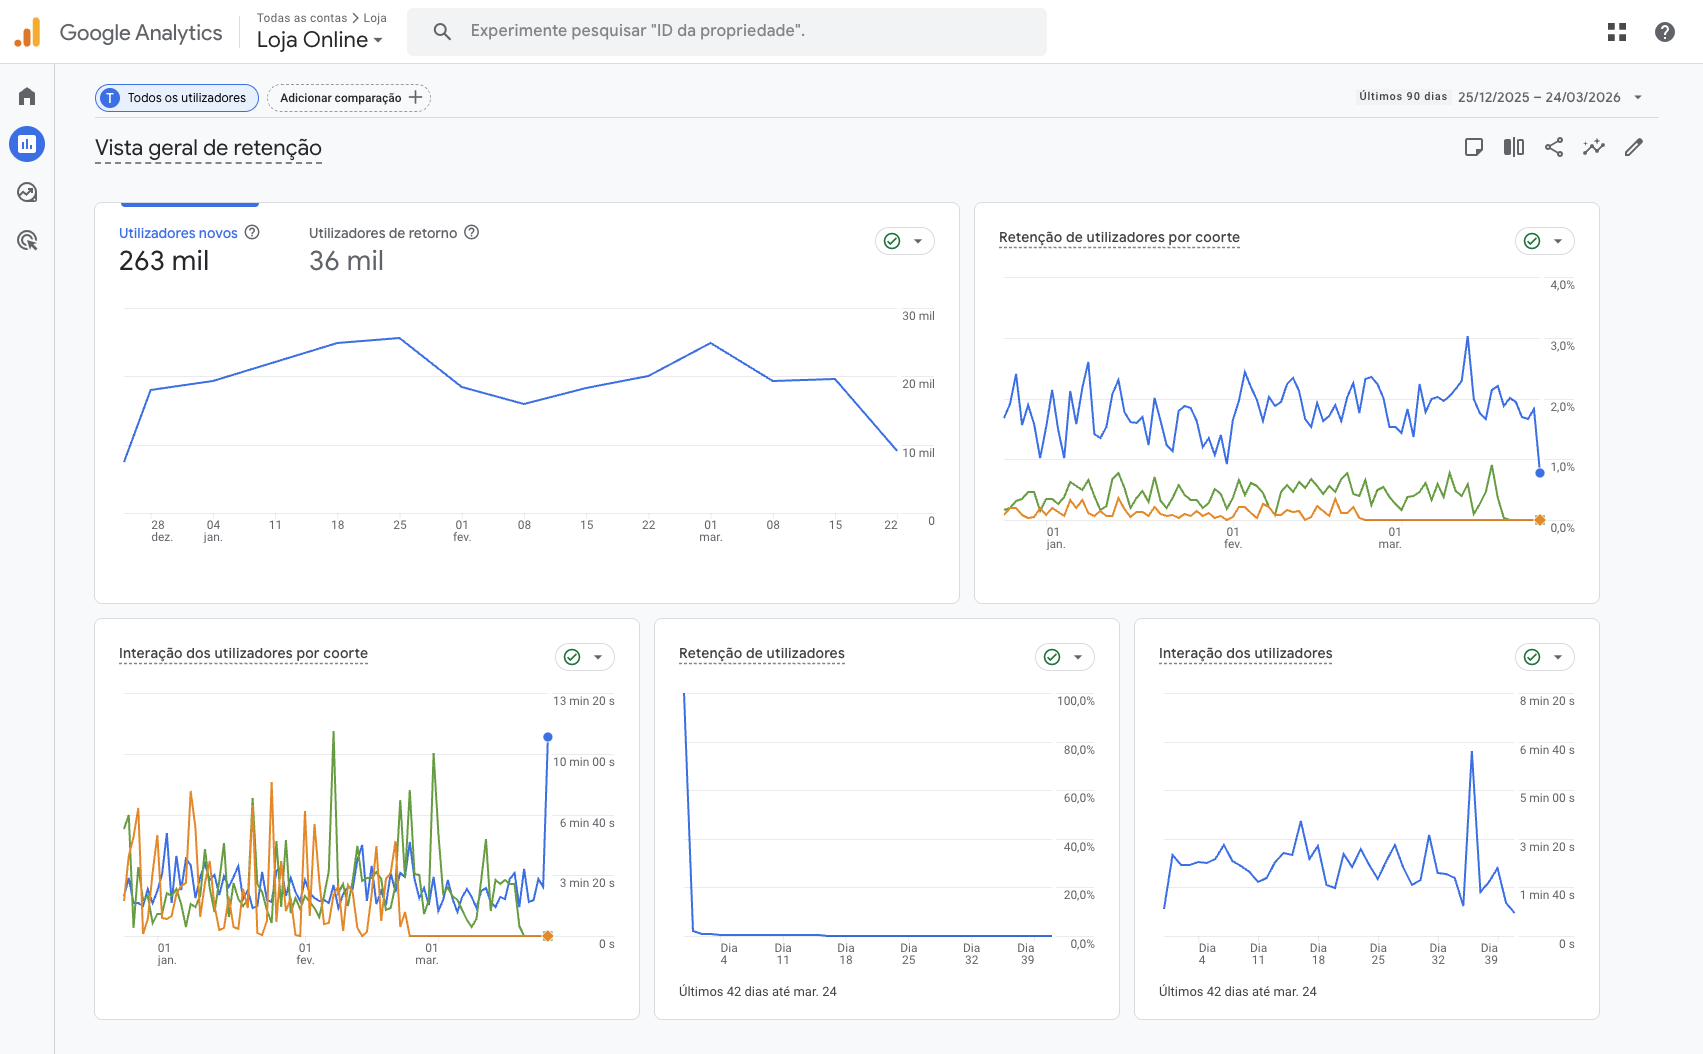Open the Insights sparkle icon
Viewport: 1703px width, 1054px height.
[1594, 147]
